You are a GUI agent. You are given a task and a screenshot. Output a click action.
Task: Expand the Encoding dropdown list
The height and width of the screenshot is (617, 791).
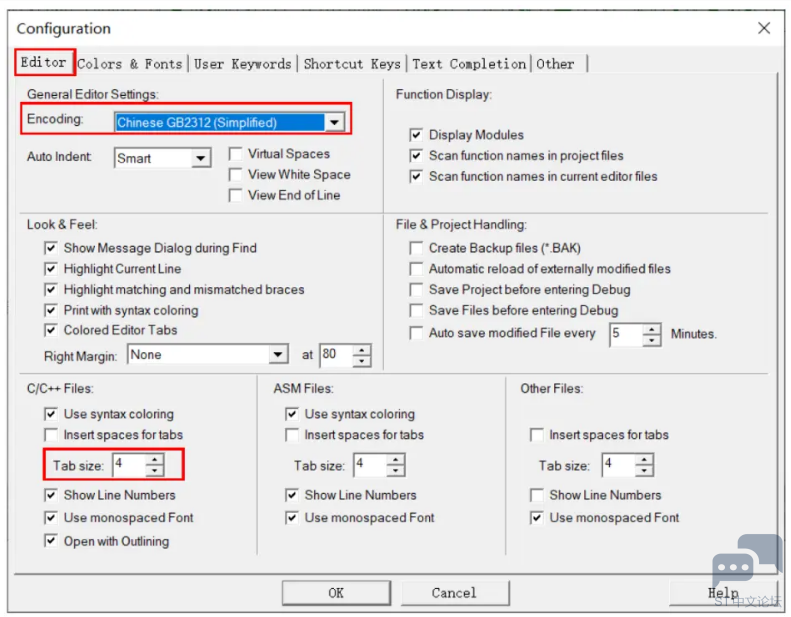334,122
